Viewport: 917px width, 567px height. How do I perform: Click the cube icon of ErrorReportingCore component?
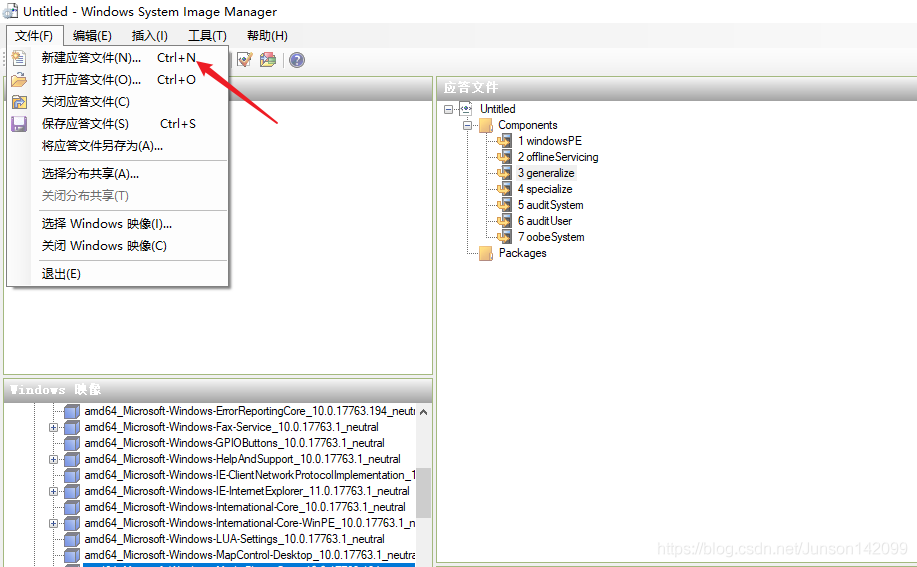[72, 411]
